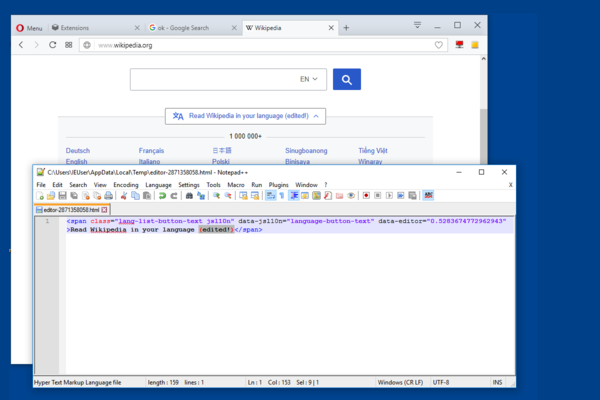Click the red extension icon in Opera toolbar
Viewport: 600px width, 400px height.
(x=459, y=45)
